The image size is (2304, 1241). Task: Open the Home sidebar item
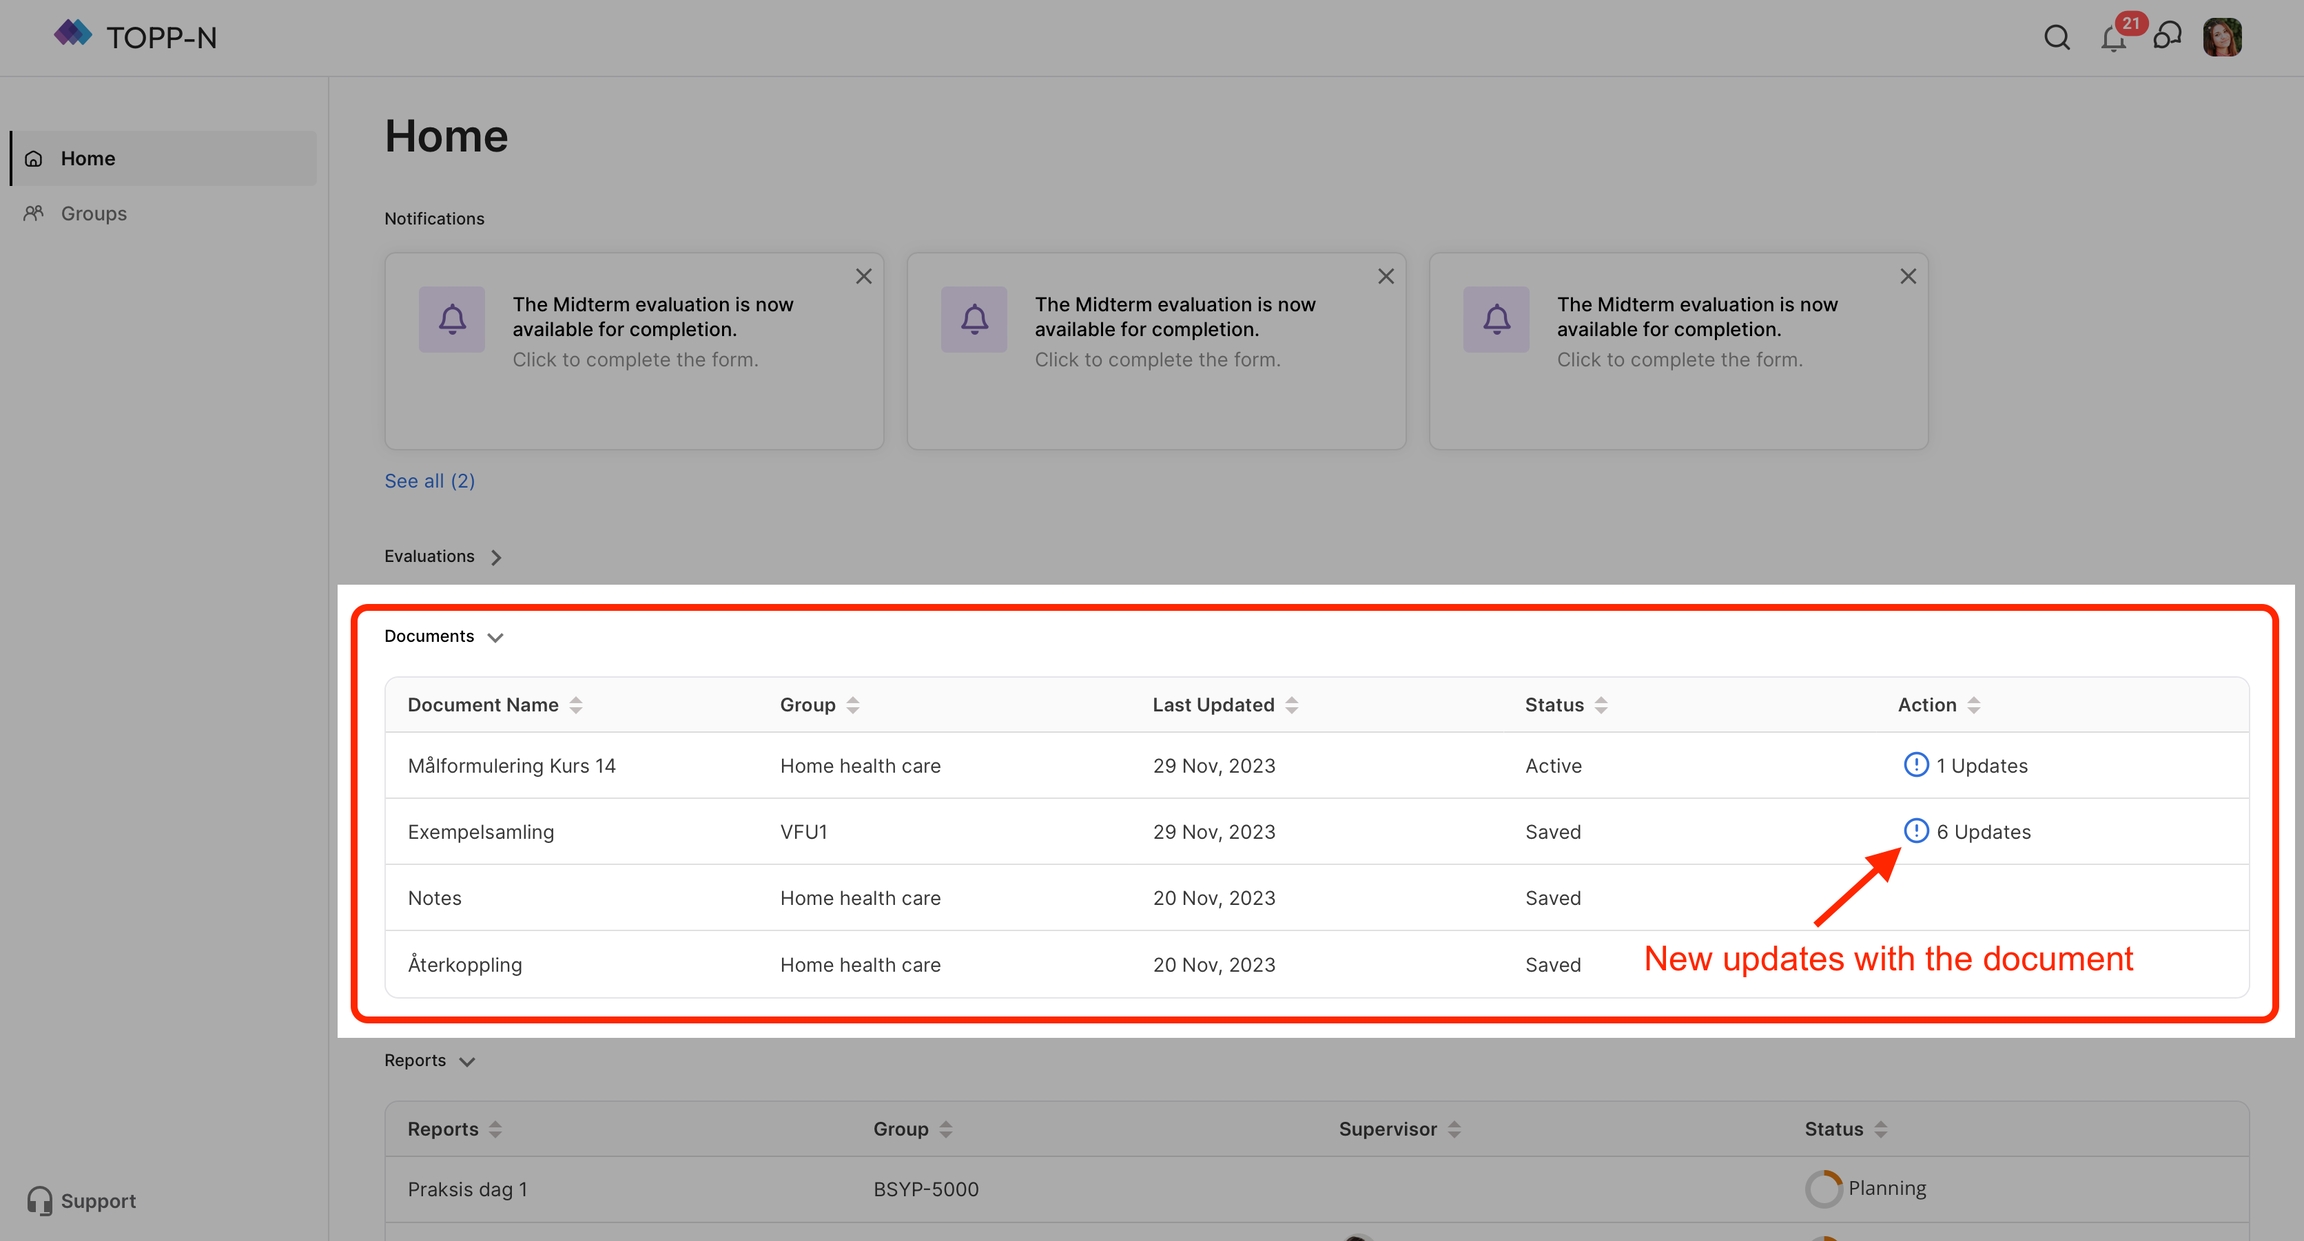click(x=88, y=158)
